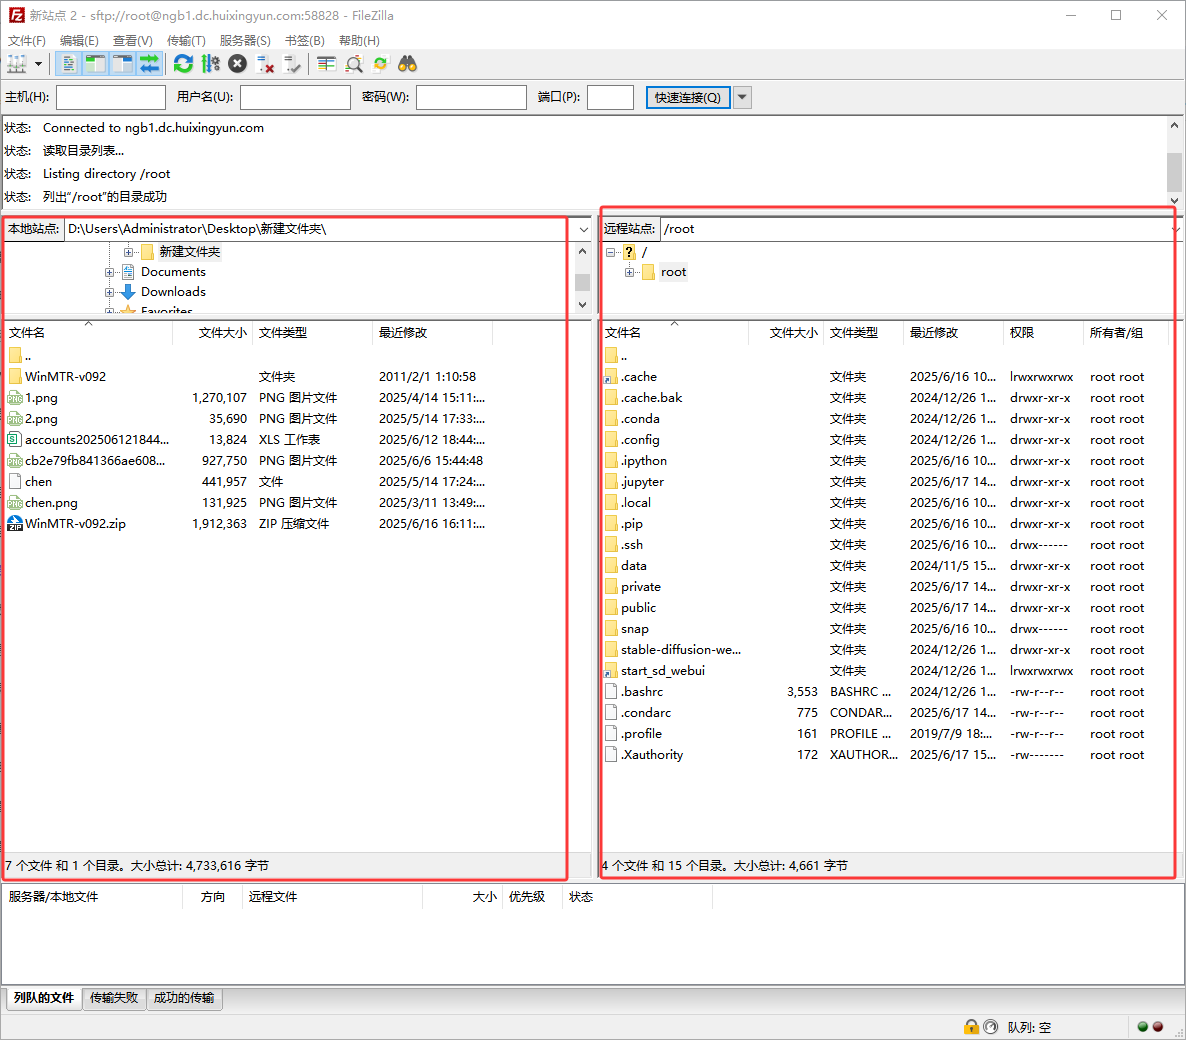
Task: Sort remote files by the 权限 column
Action: pos(1022,333)
